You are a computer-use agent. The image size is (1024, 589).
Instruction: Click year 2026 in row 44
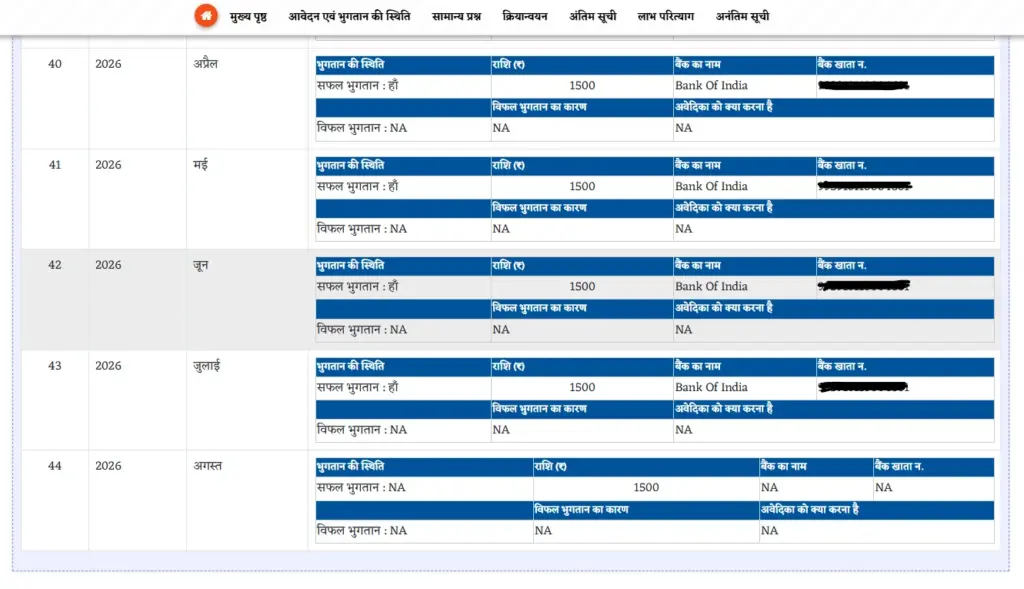point(108,466)
